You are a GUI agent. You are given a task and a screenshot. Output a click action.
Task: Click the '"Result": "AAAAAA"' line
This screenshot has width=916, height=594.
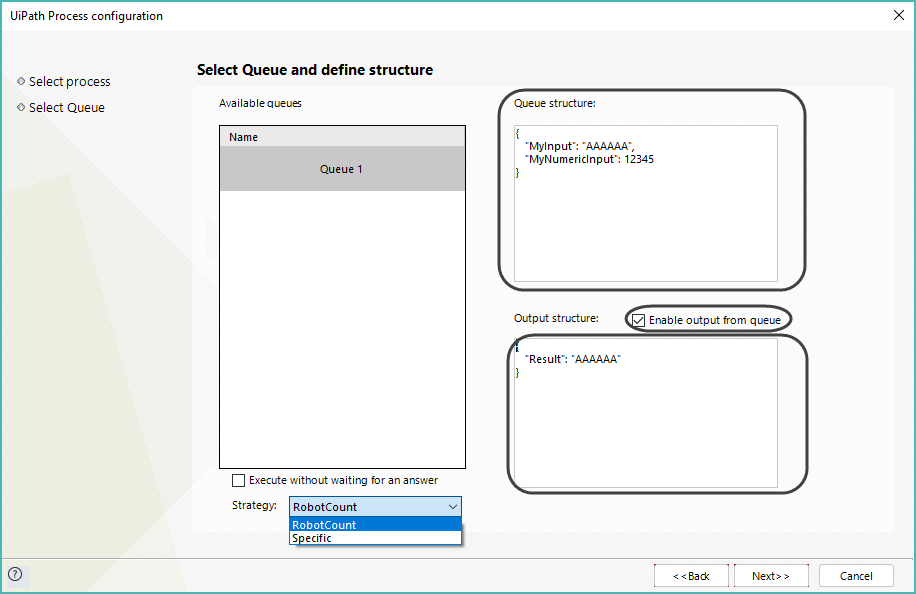click(x=572, y=359)
